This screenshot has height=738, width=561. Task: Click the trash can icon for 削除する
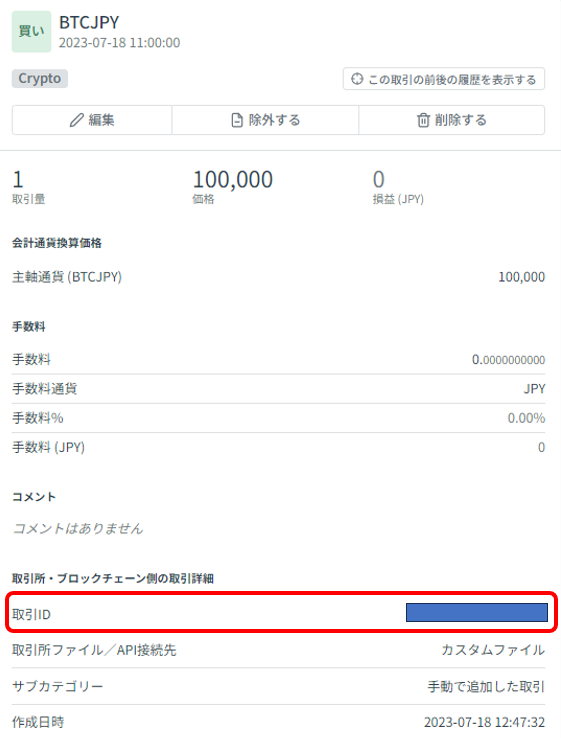pos(423,120)
